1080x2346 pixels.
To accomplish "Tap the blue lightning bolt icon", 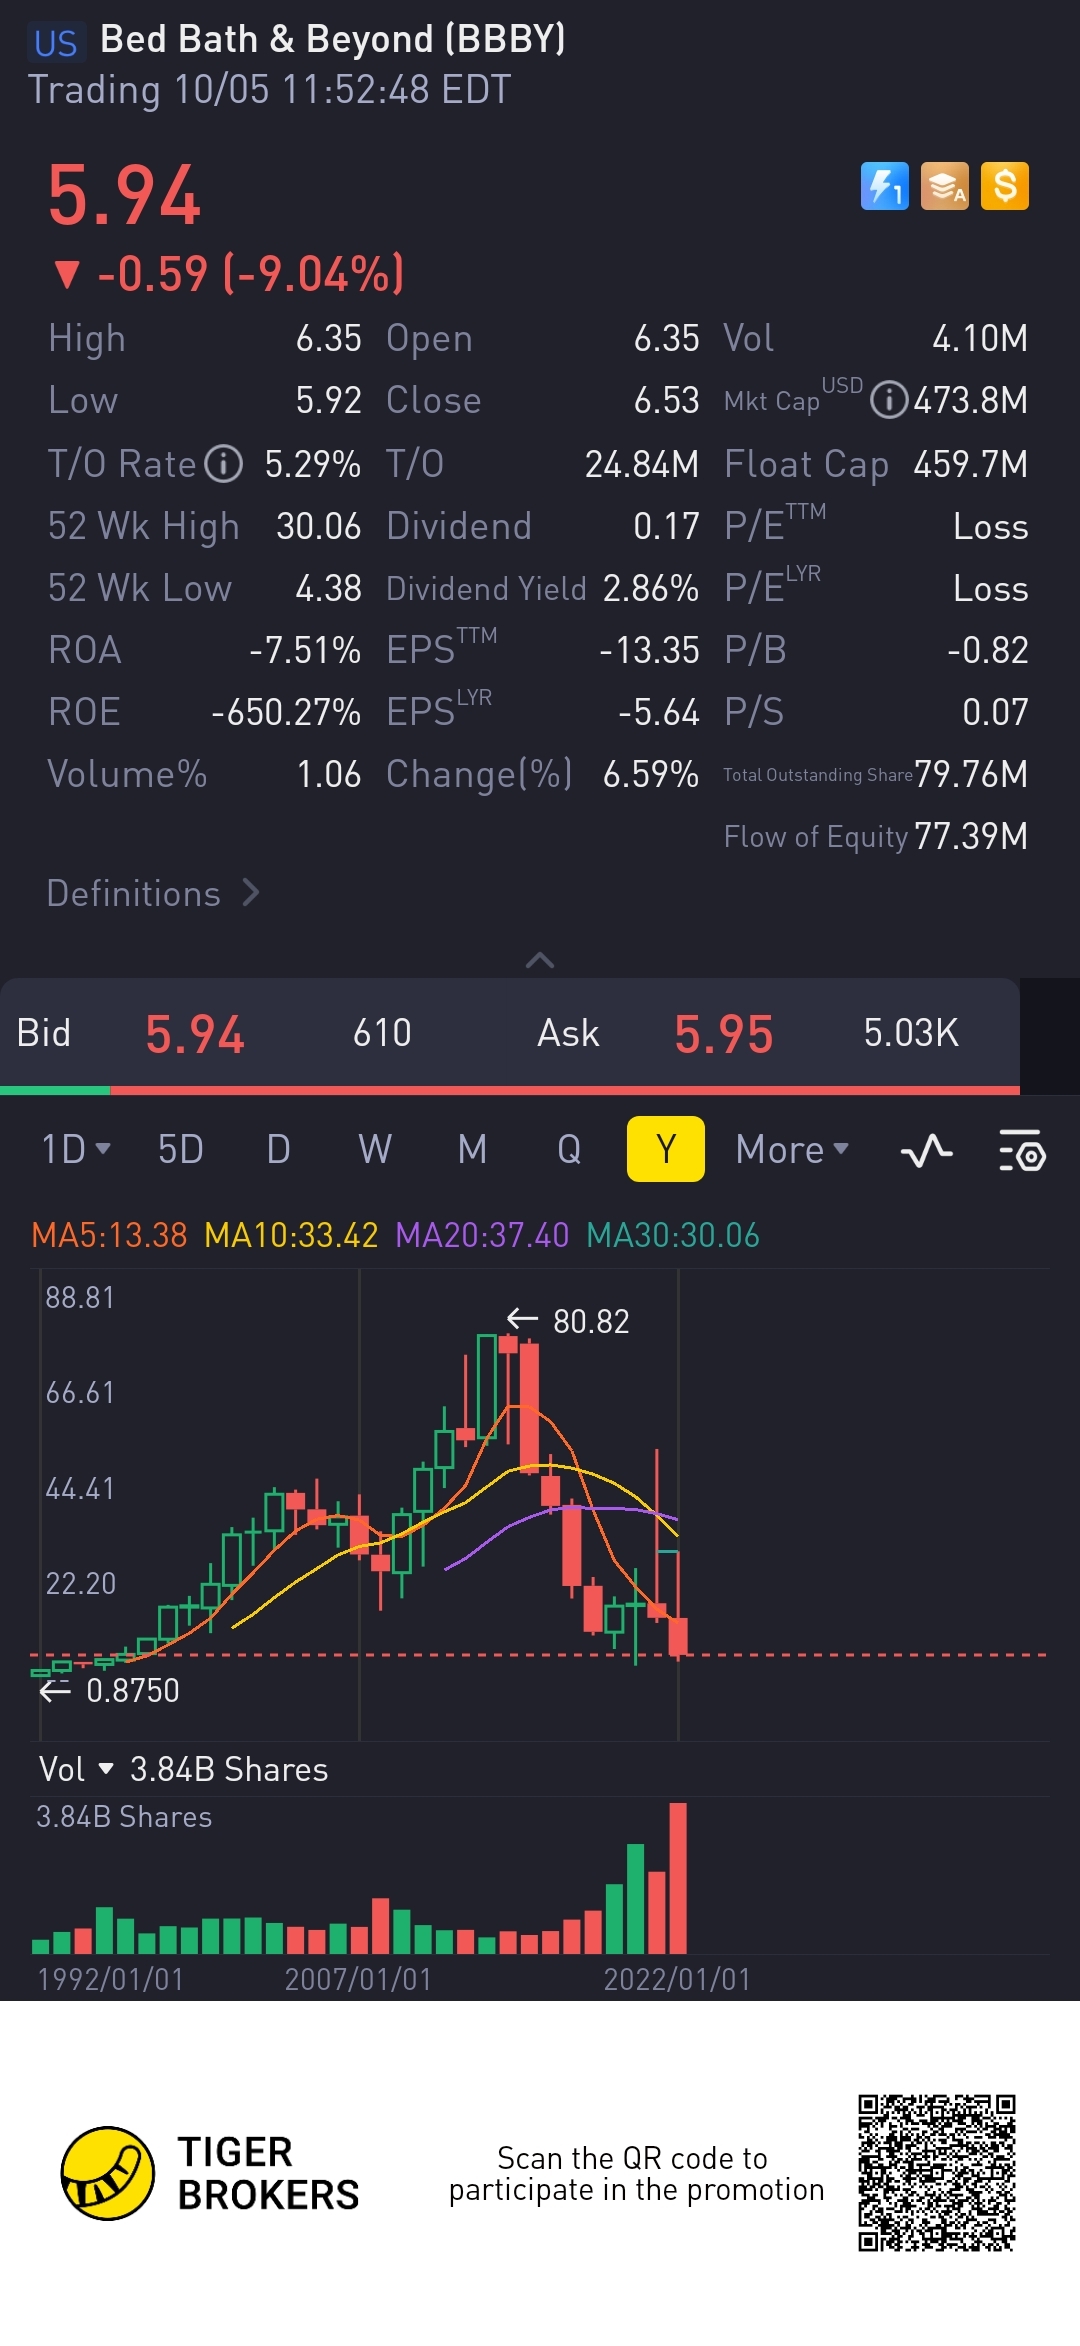I will click(x=885, y=186).
